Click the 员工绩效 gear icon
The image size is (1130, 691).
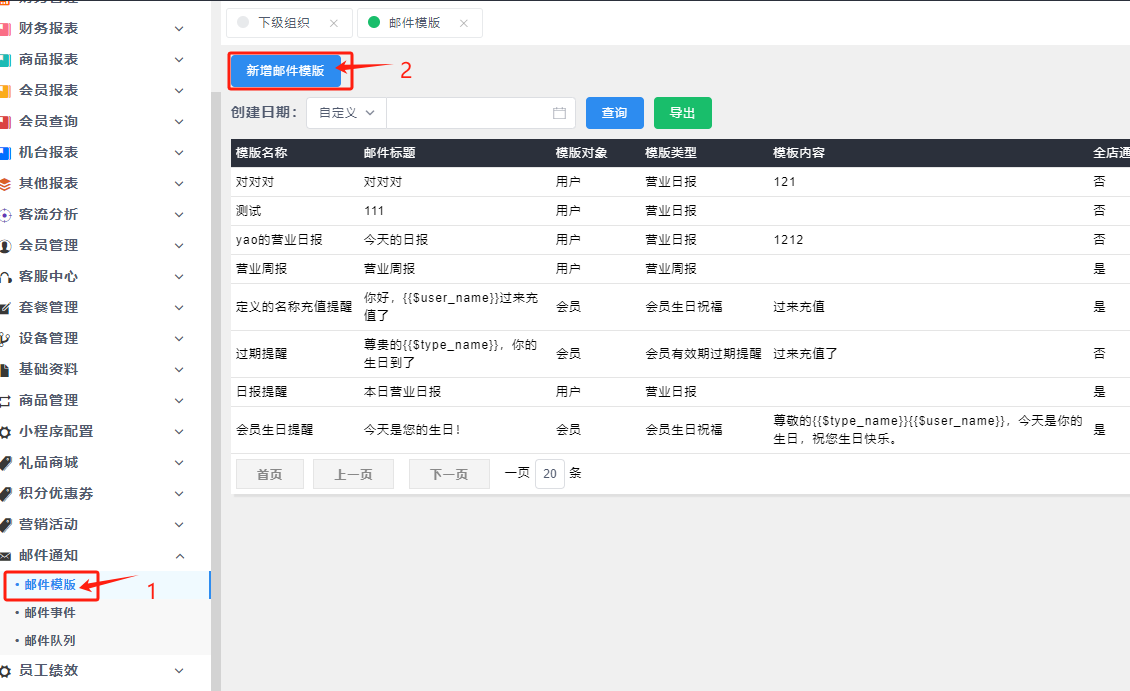(5, 671)
